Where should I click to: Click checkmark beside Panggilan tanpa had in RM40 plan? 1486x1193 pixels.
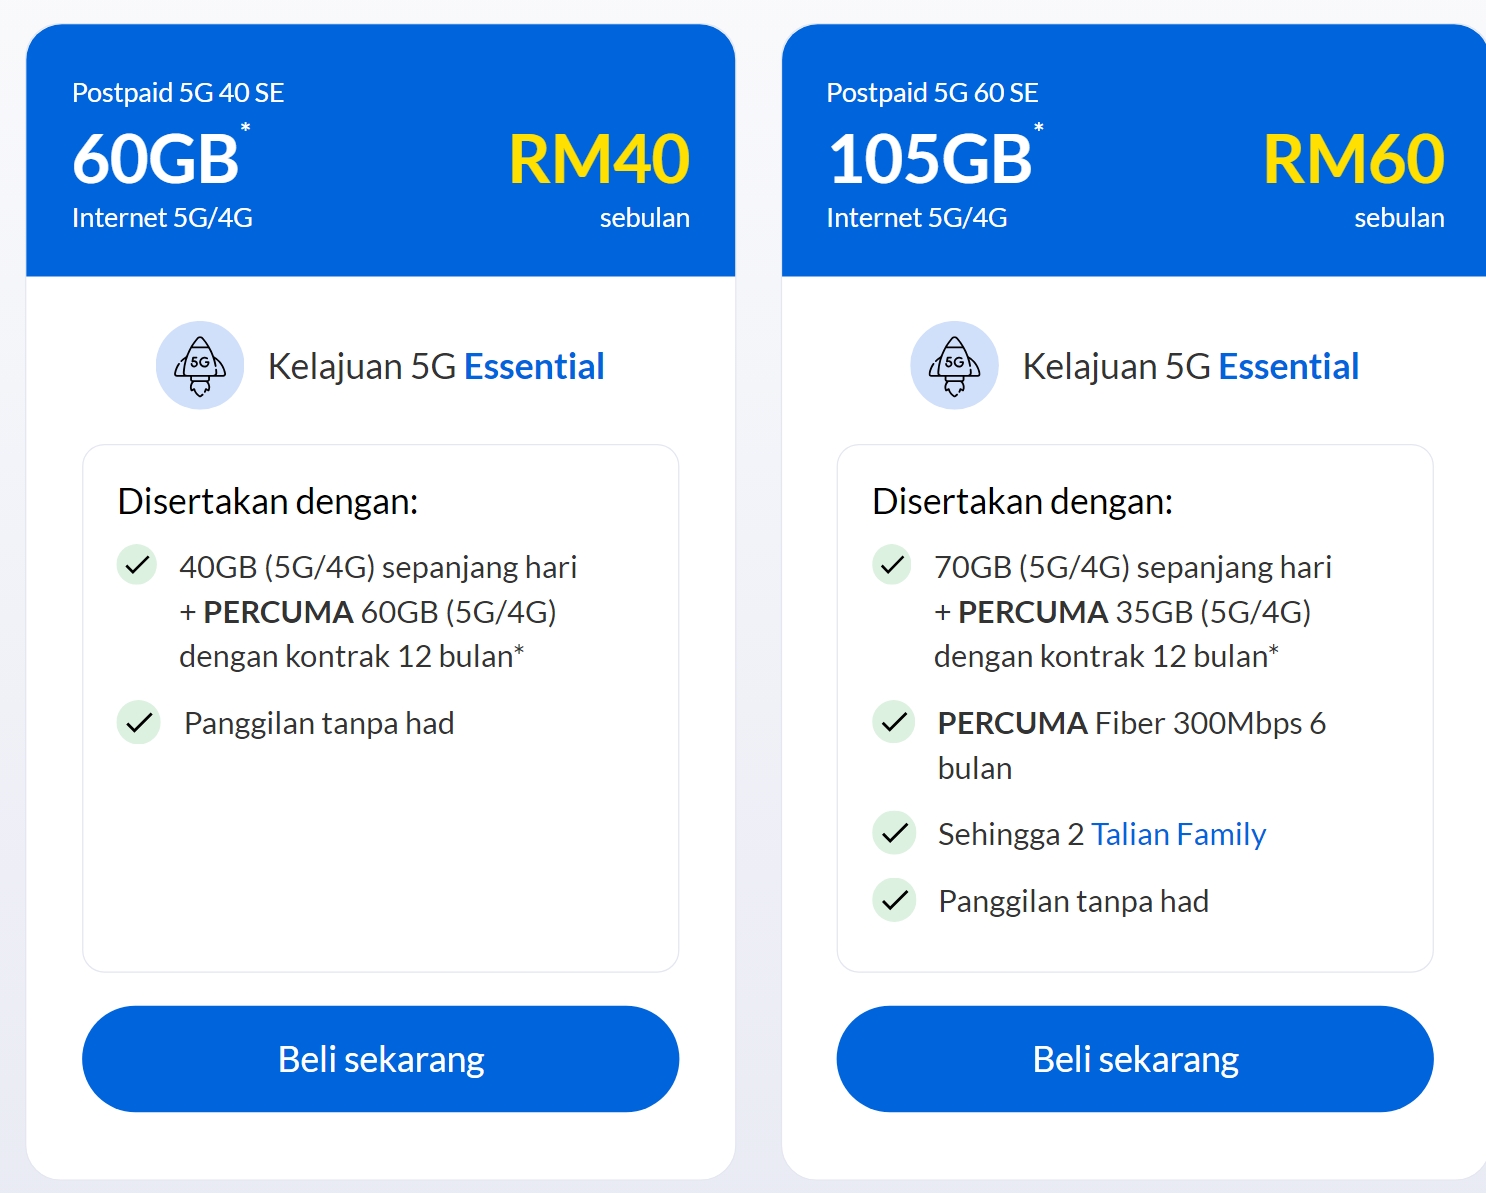point(138,722)
